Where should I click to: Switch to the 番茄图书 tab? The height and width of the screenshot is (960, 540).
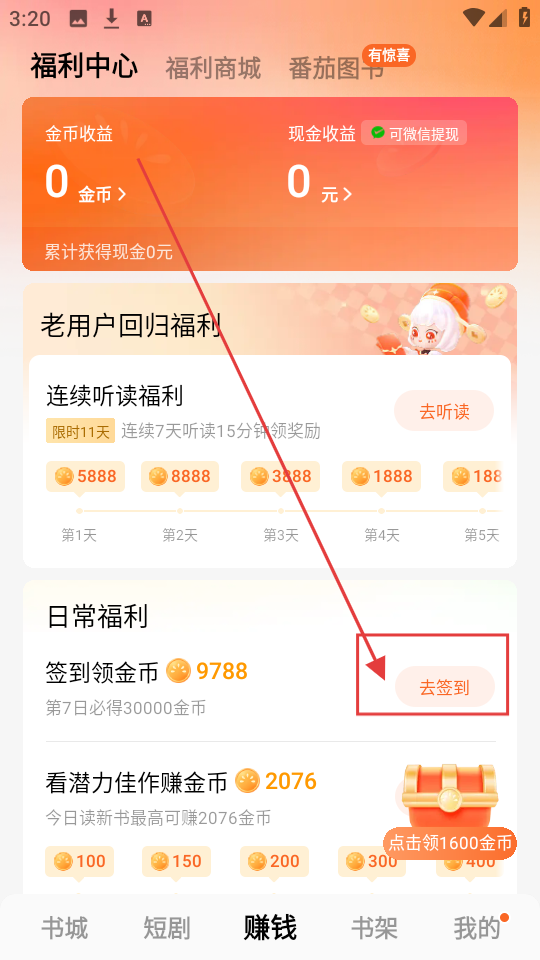[x=337, y=68]
